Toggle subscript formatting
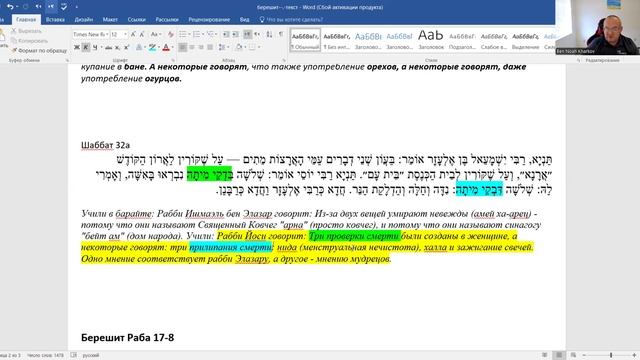 118,47
